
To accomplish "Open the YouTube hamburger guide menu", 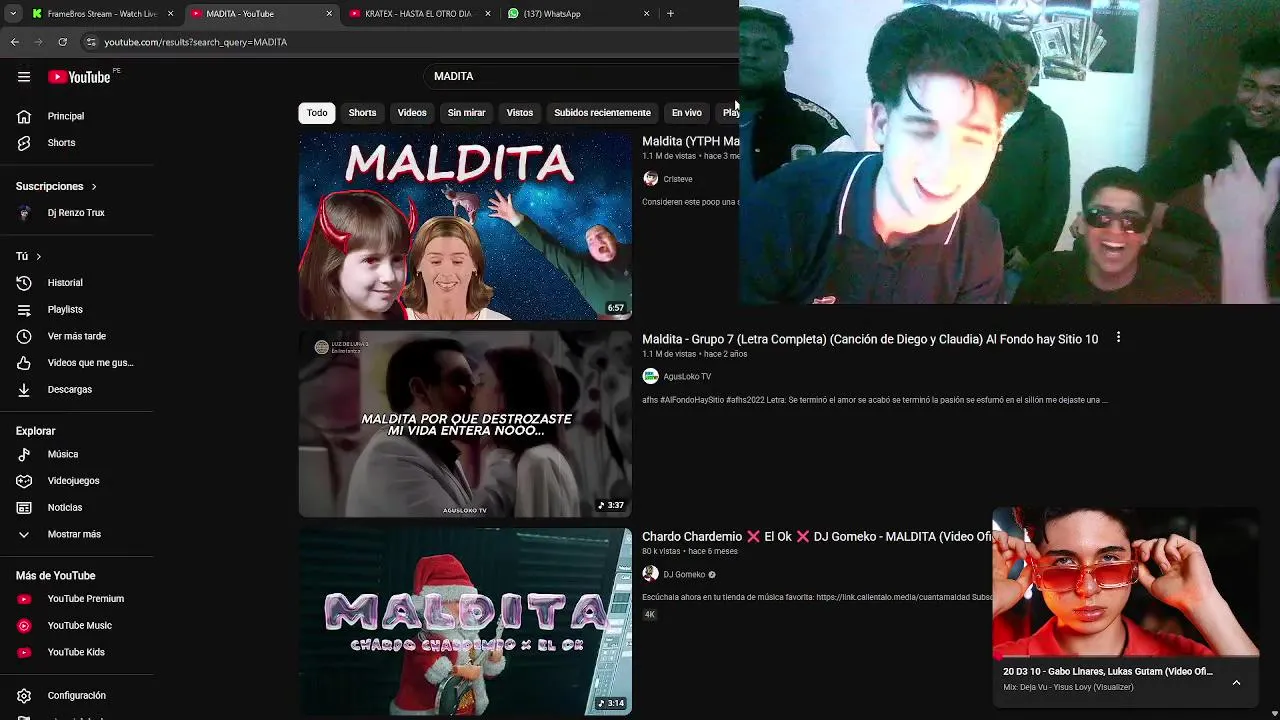I will click(x=24, y=77).
